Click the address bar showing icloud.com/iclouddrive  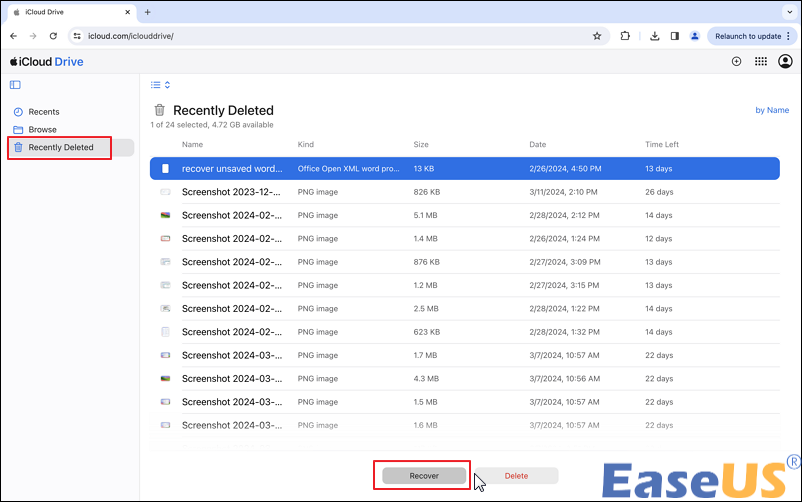click(x=330, y=36)
